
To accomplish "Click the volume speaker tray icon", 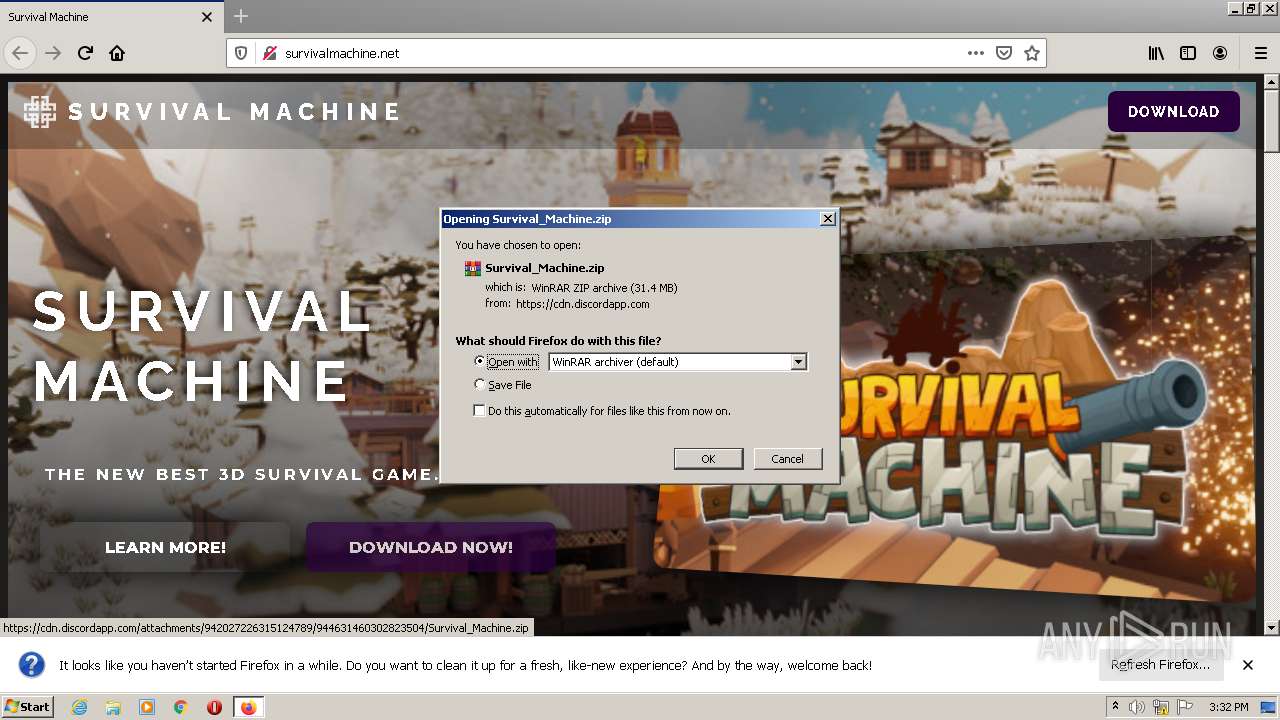I will [x=1137, y=707].
